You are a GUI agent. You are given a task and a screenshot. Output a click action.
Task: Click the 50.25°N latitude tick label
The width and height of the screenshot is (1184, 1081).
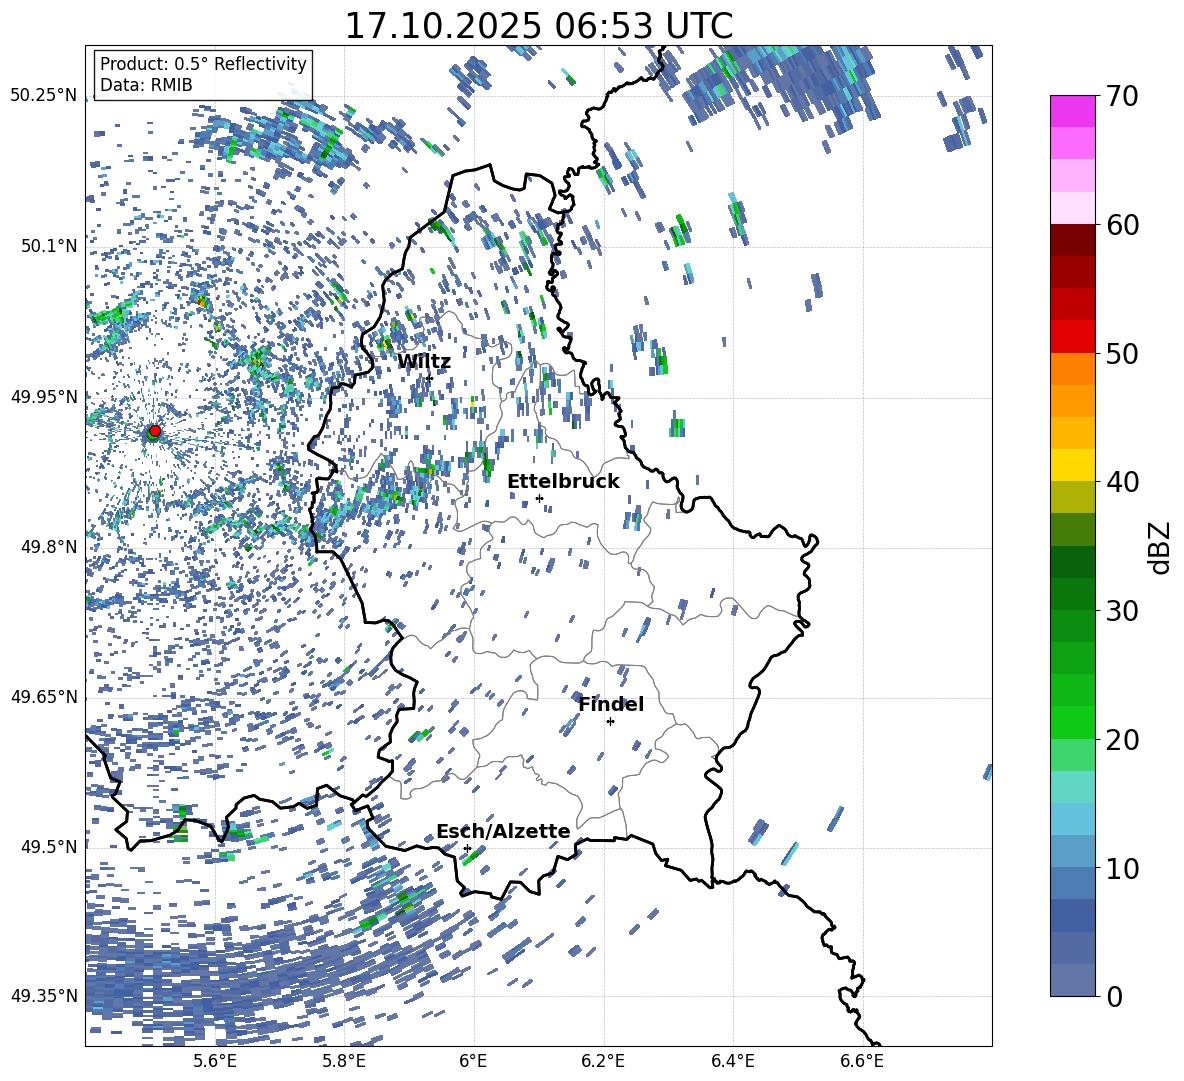coord(45,96)
